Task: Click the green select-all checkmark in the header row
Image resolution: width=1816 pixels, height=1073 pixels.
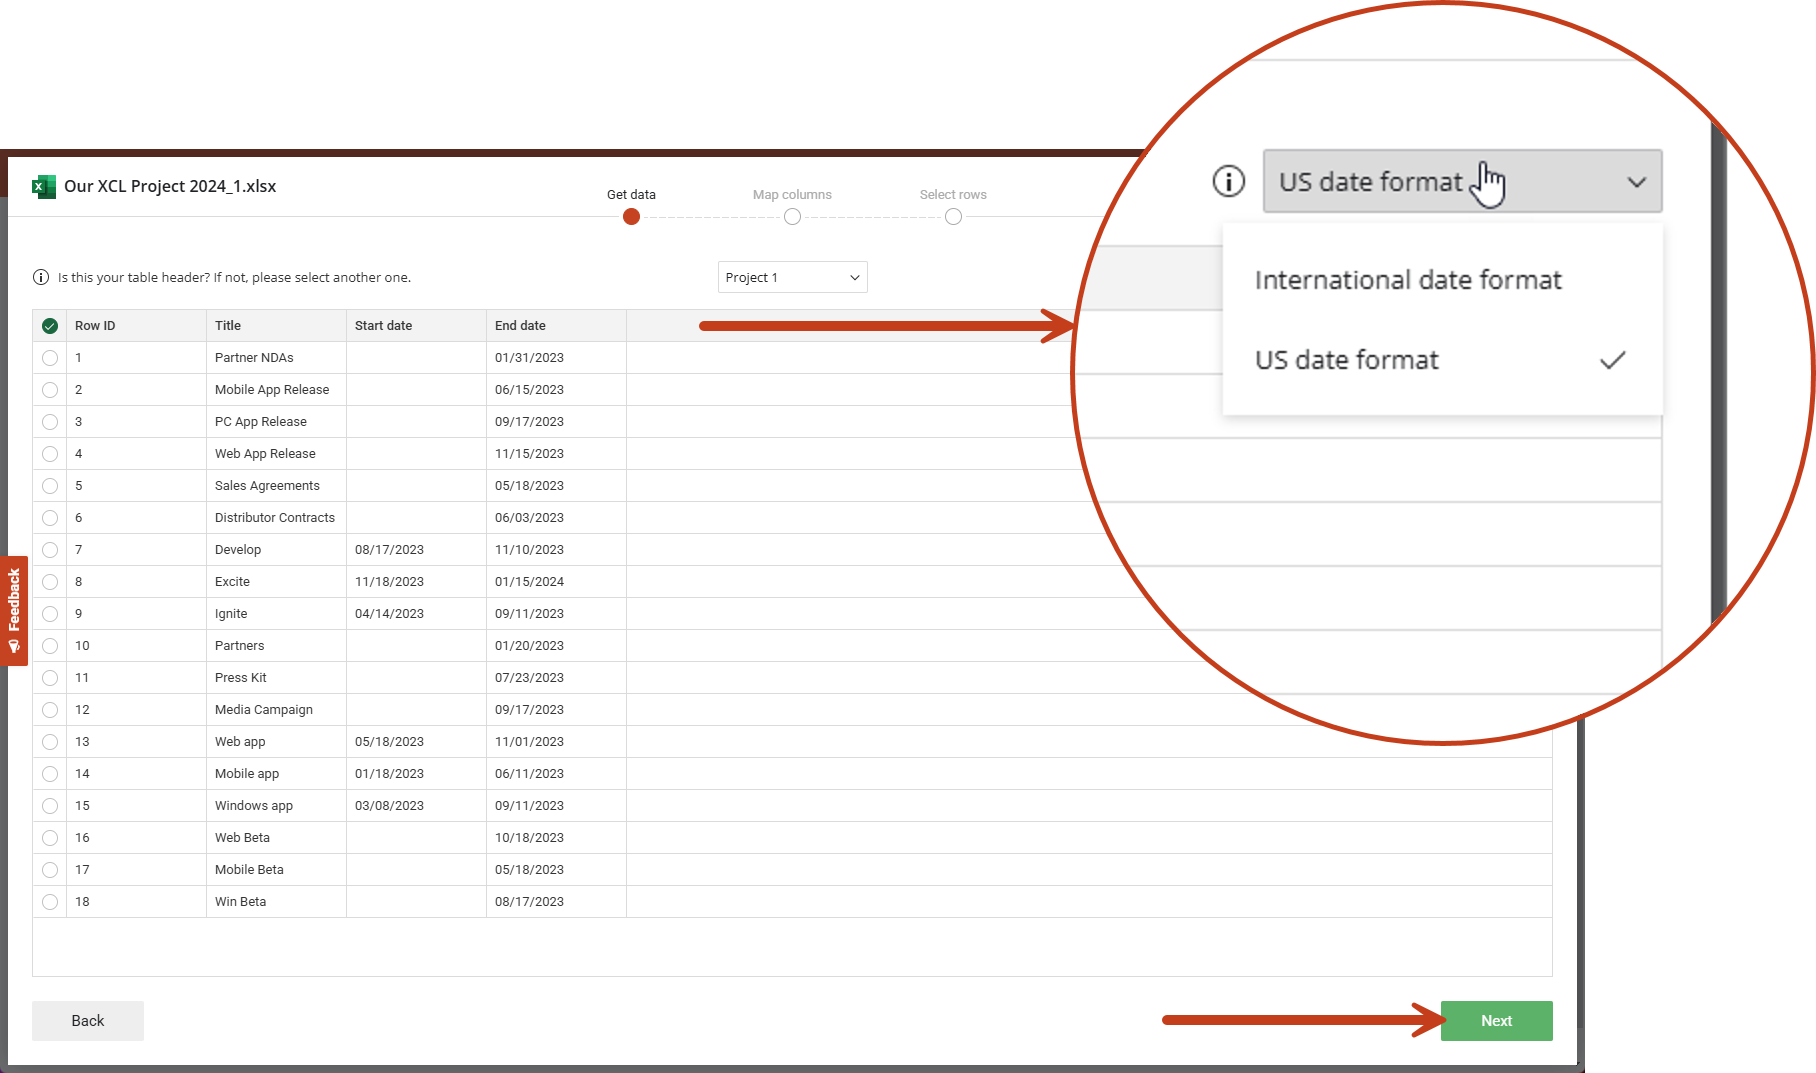Action: coord(50,325)
